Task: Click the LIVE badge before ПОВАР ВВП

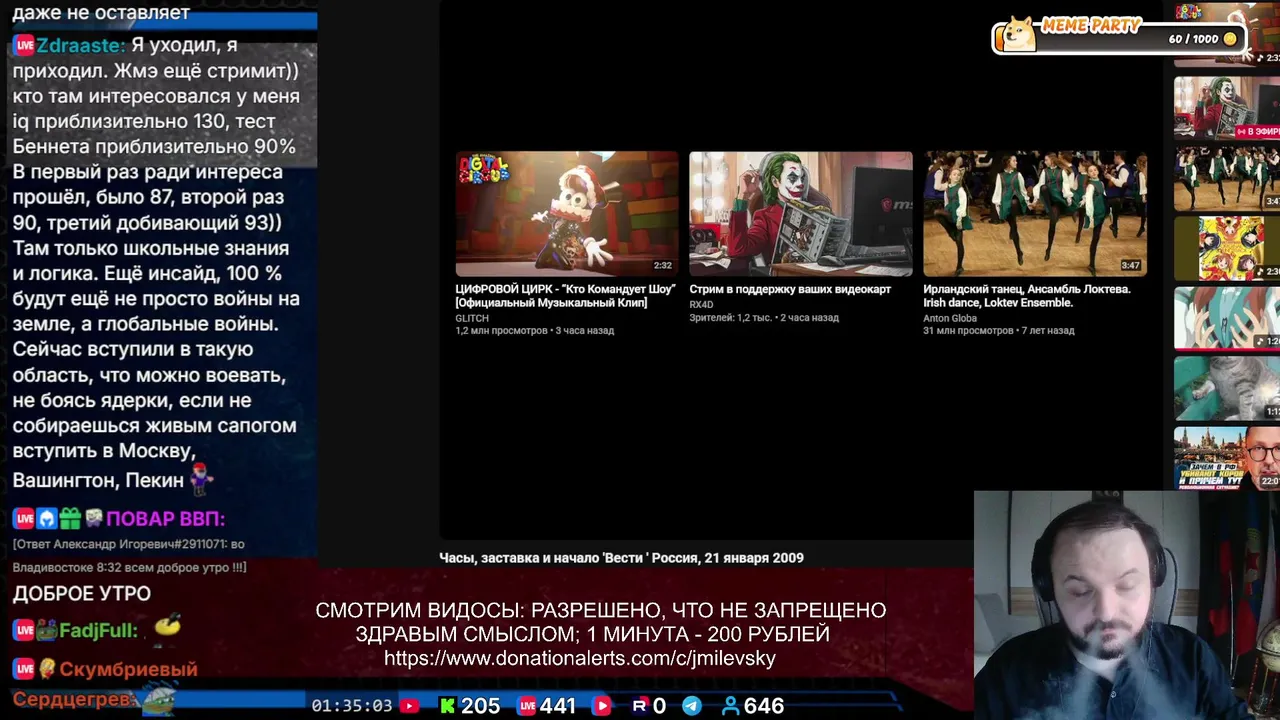Action: click(24, 518)
